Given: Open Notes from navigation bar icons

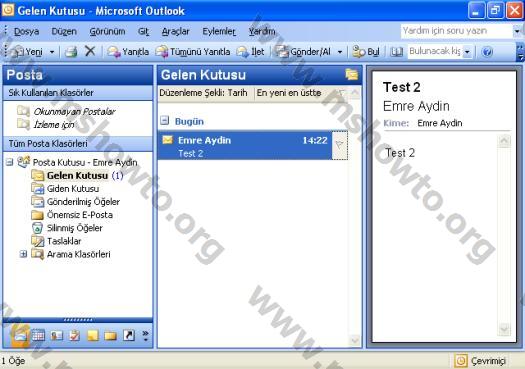Looking at the screenshot, I should (93, 335).
